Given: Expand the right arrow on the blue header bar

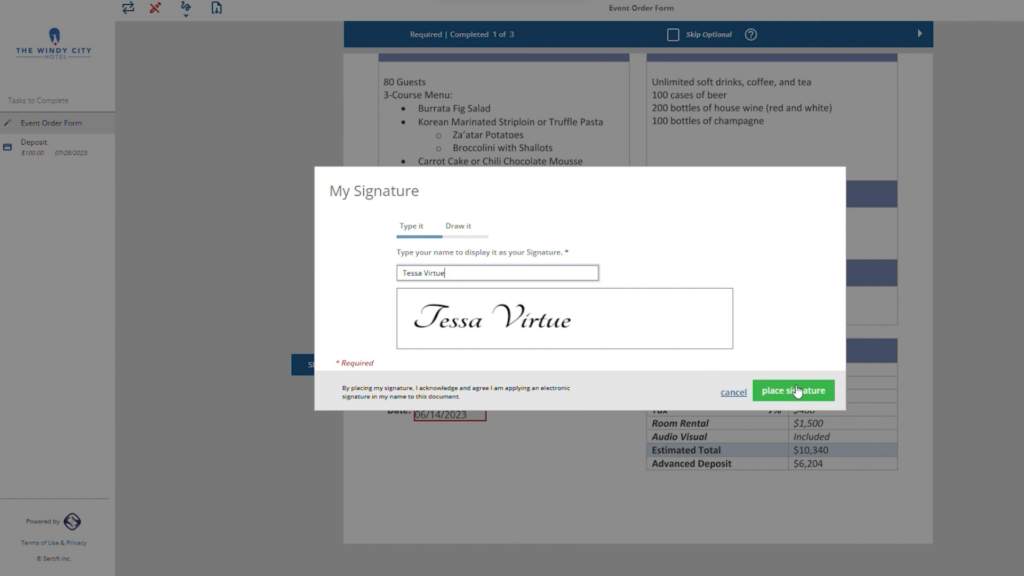Looking at the screenshot, I should click(920, 34).
